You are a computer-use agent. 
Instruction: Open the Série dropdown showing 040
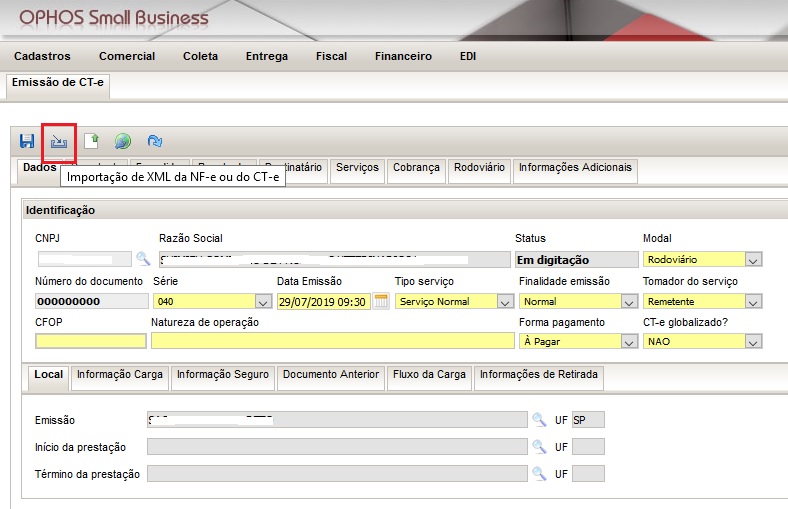coord(212,301)
